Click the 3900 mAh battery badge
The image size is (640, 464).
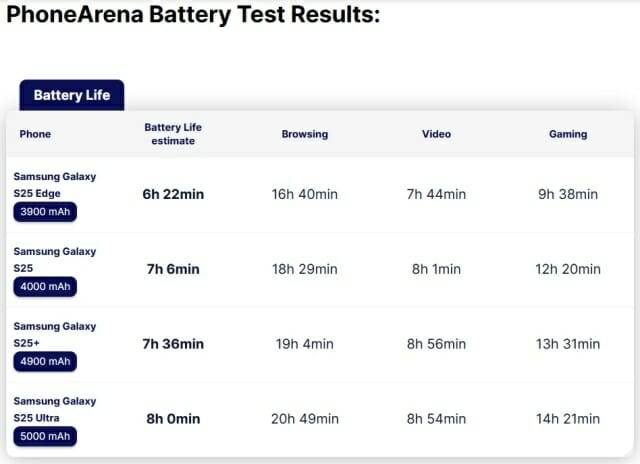(x=45, y=212)
